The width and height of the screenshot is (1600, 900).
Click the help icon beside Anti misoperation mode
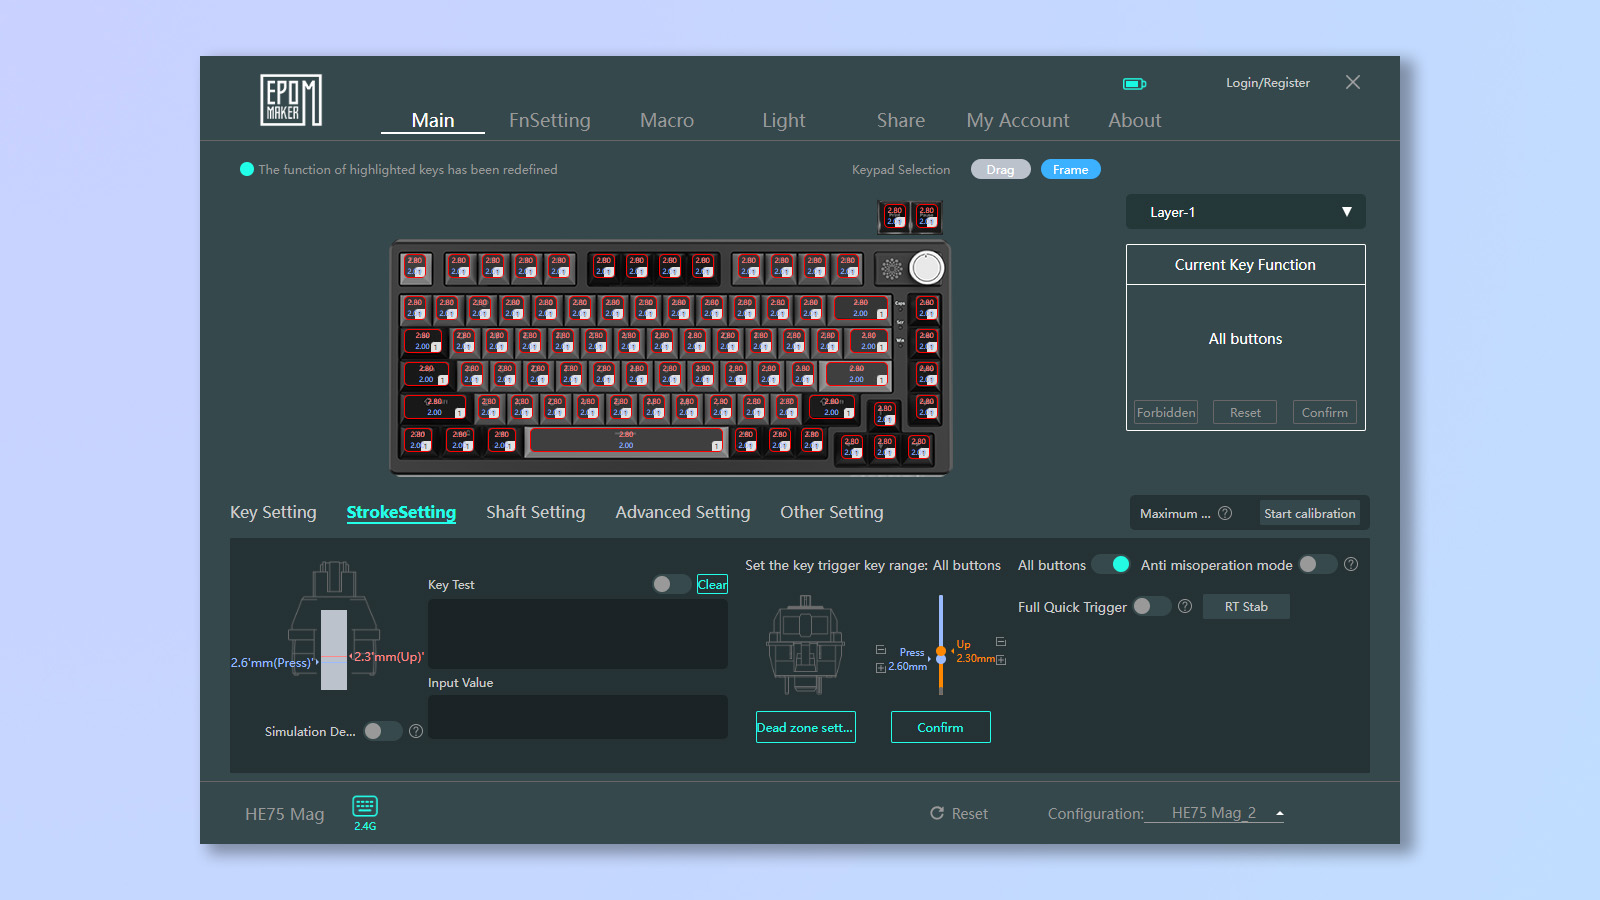1351,564
